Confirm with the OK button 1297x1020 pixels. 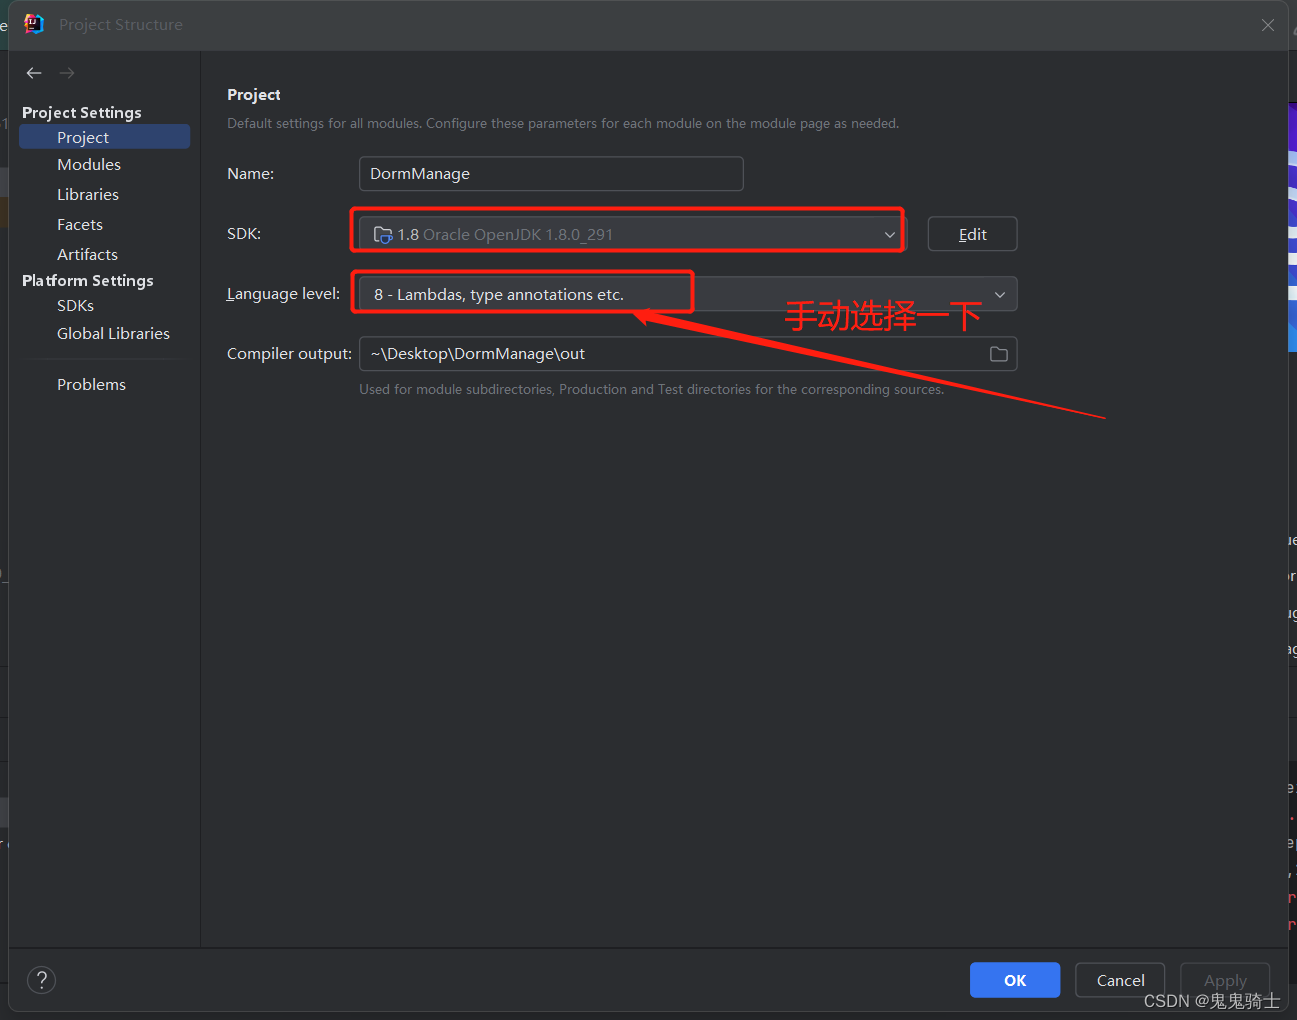1015,980
